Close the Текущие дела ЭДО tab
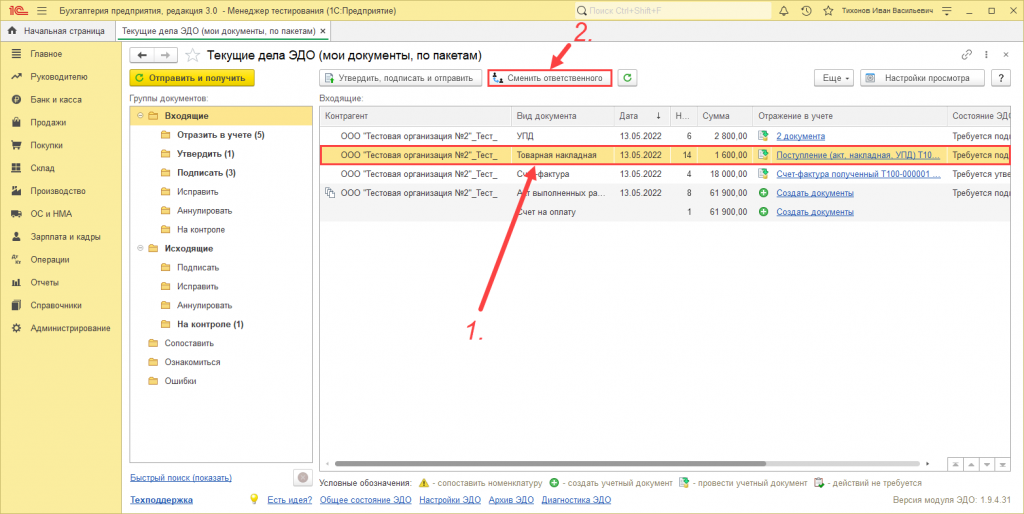The height and width of the screenshot is (514, 1024). (323, 31)
